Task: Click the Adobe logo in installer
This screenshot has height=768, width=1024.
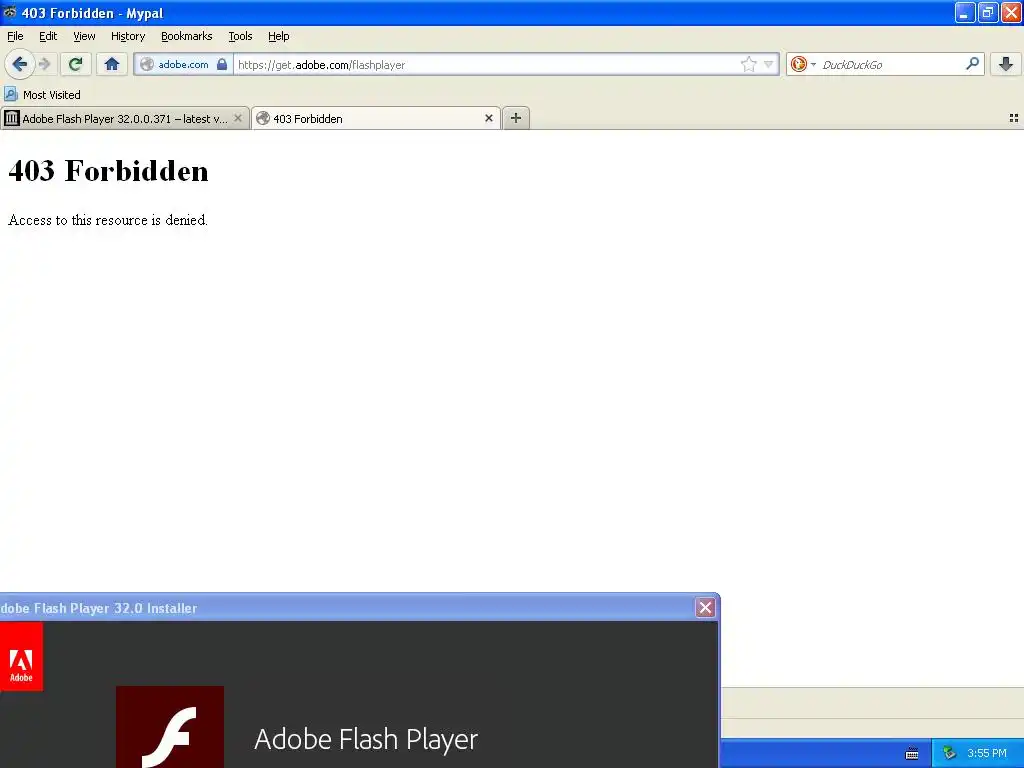Action: tap(21, 656)
